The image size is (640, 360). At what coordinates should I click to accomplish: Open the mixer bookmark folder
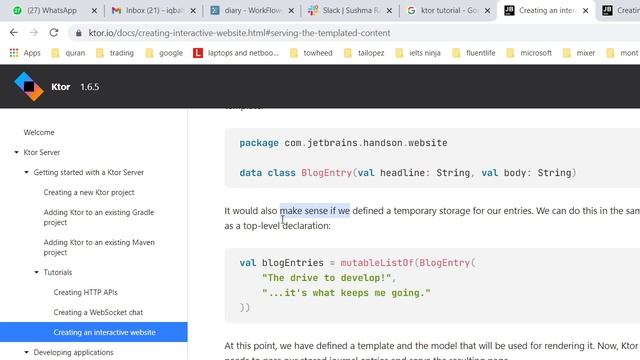click(x=579, y=53)
